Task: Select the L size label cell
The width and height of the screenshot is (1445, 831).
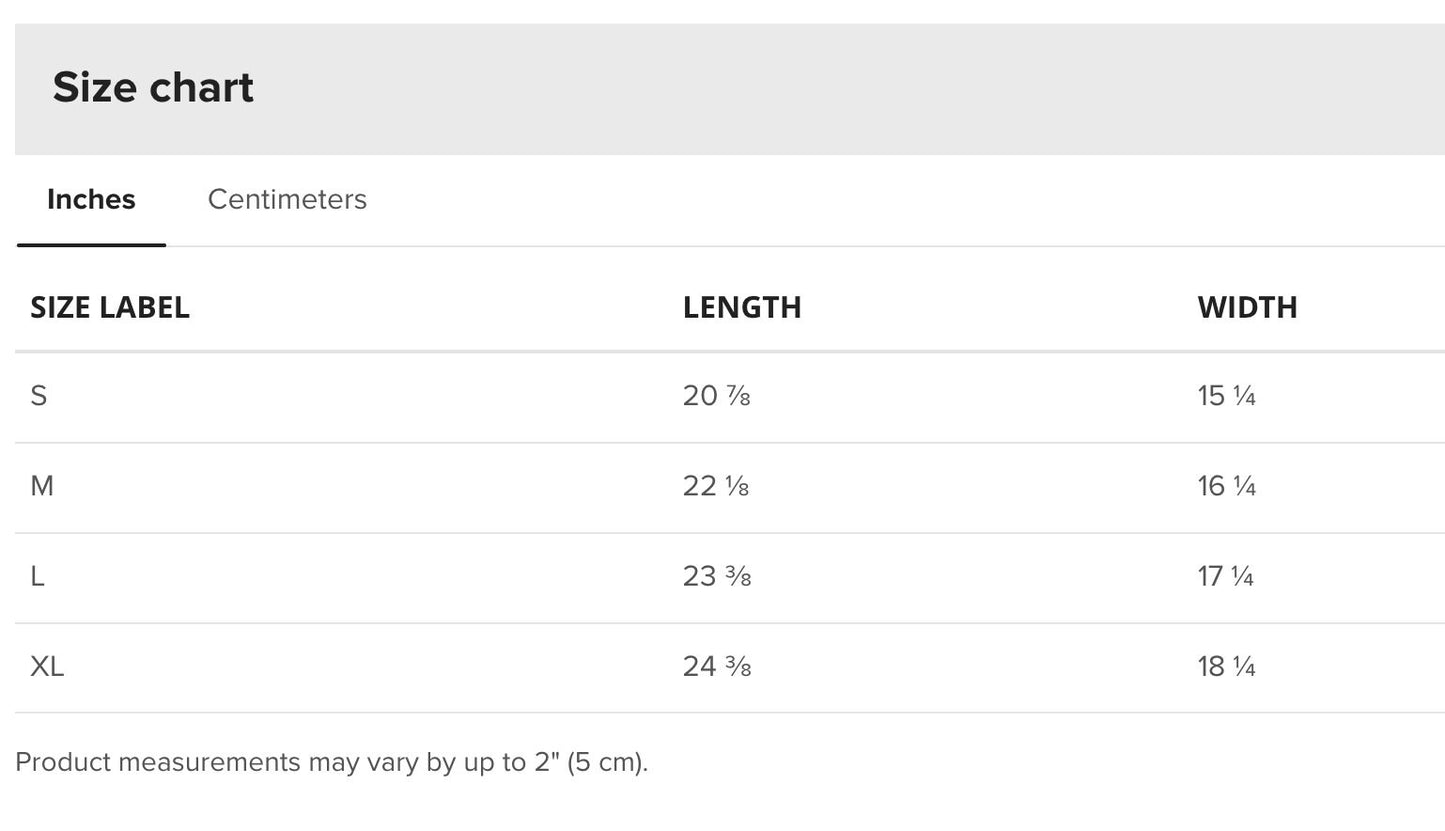Action: pos(38,576)
